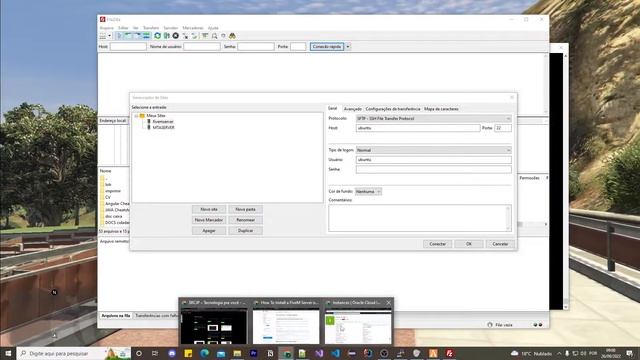Click the Renomear button

click(245, 220)
